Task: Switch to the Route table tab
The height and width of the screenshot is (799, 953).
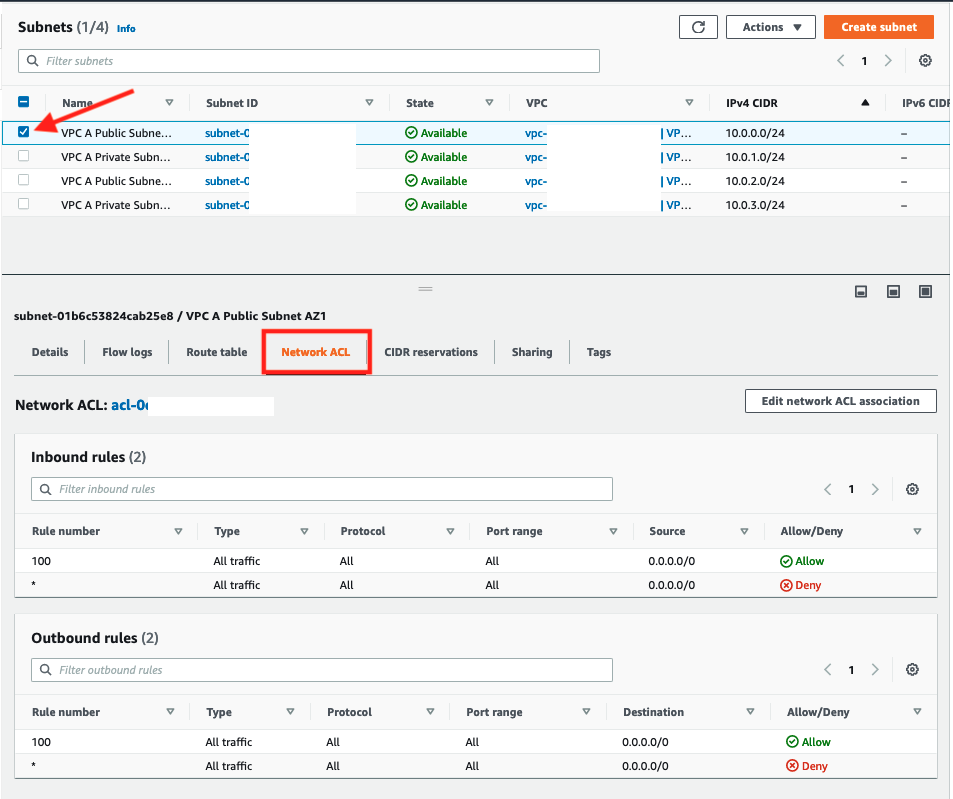Action: pos(217,352)
